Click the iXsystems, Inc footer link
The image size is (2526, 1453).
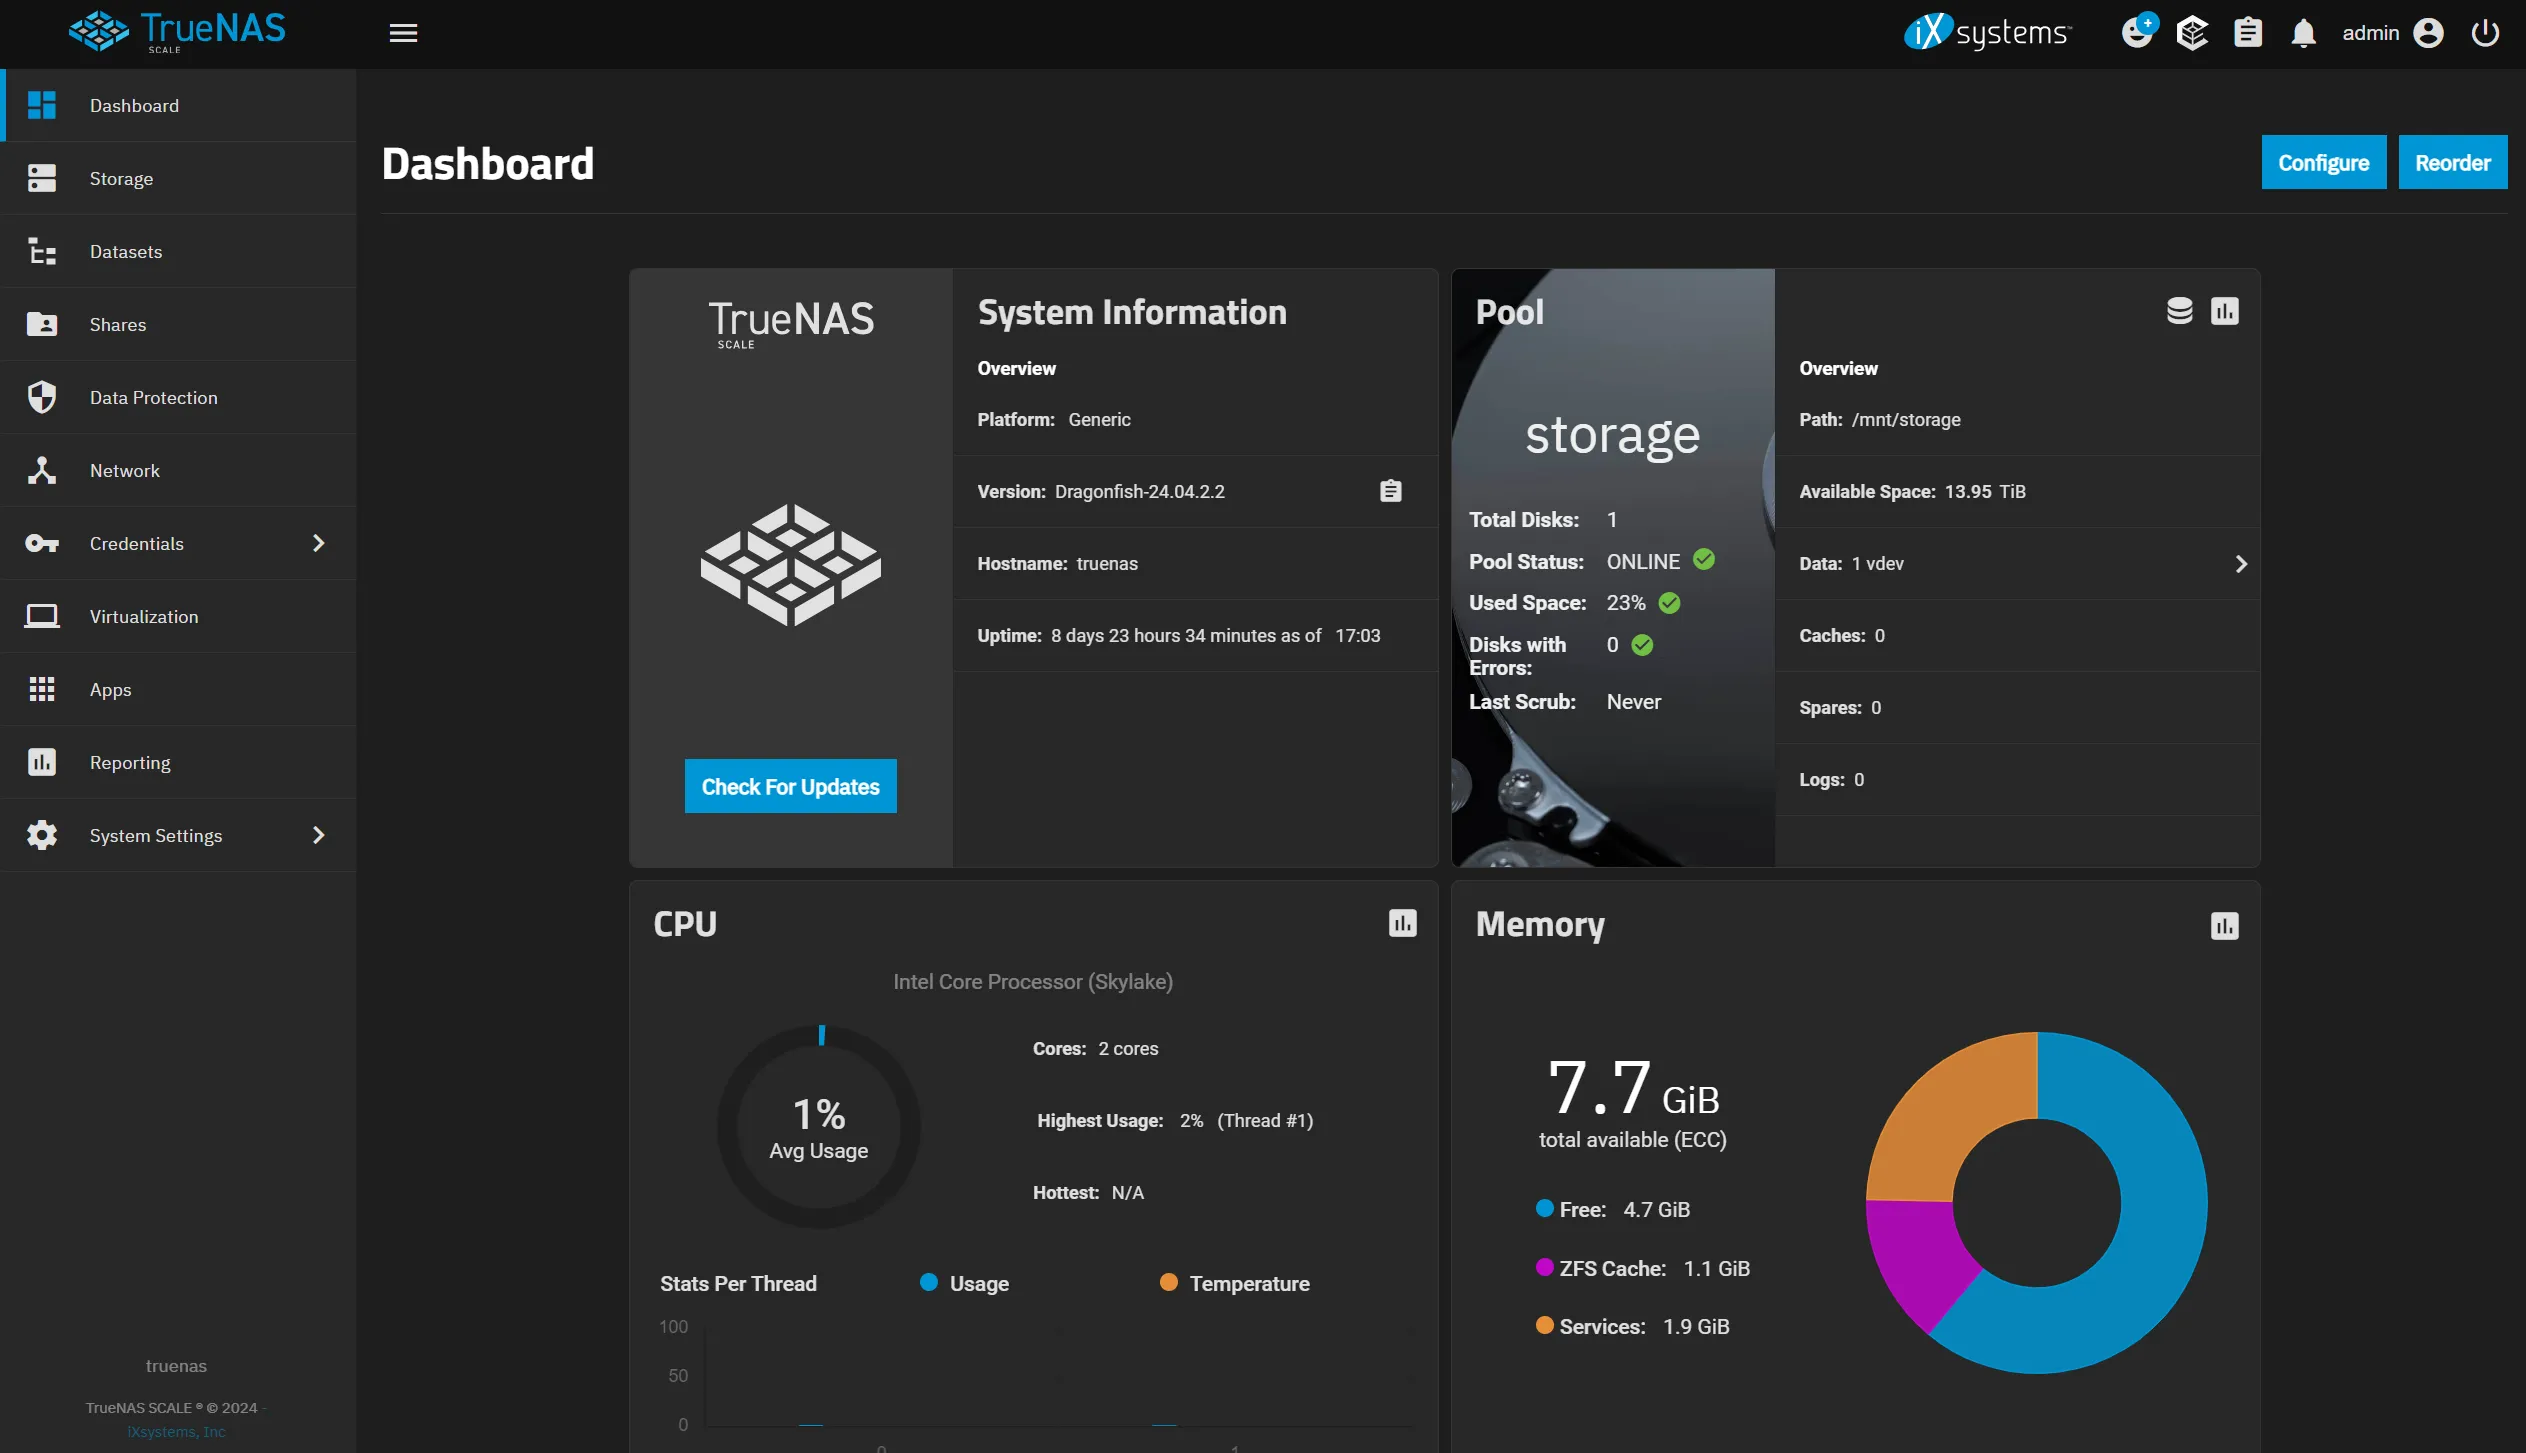pos(176,1432)
